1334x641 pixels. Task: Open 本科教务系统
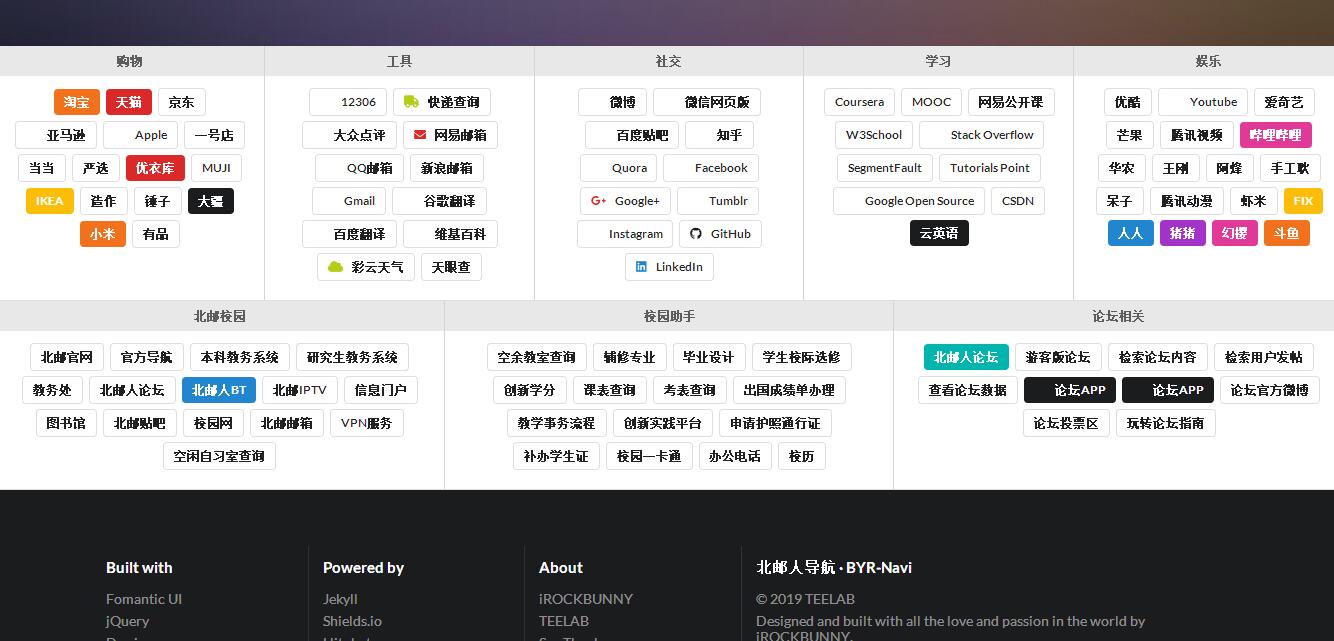(240, 357)
